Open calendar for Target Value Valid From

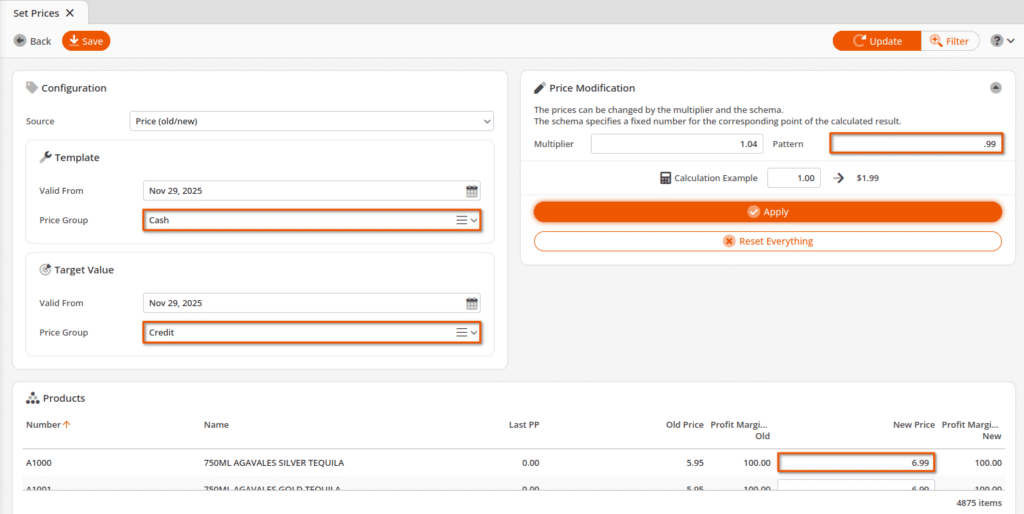[x=472, y=303]
